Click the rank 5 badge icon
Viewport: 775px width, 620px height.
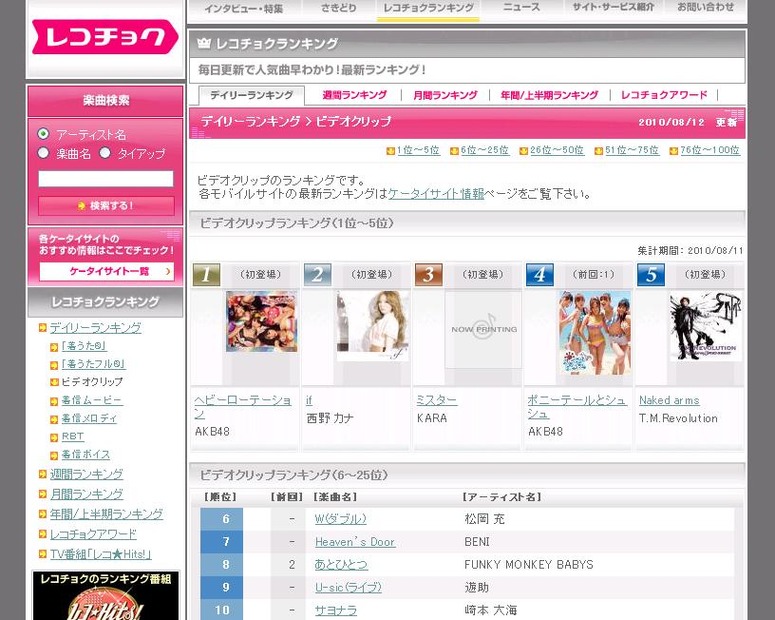(651, 274)
